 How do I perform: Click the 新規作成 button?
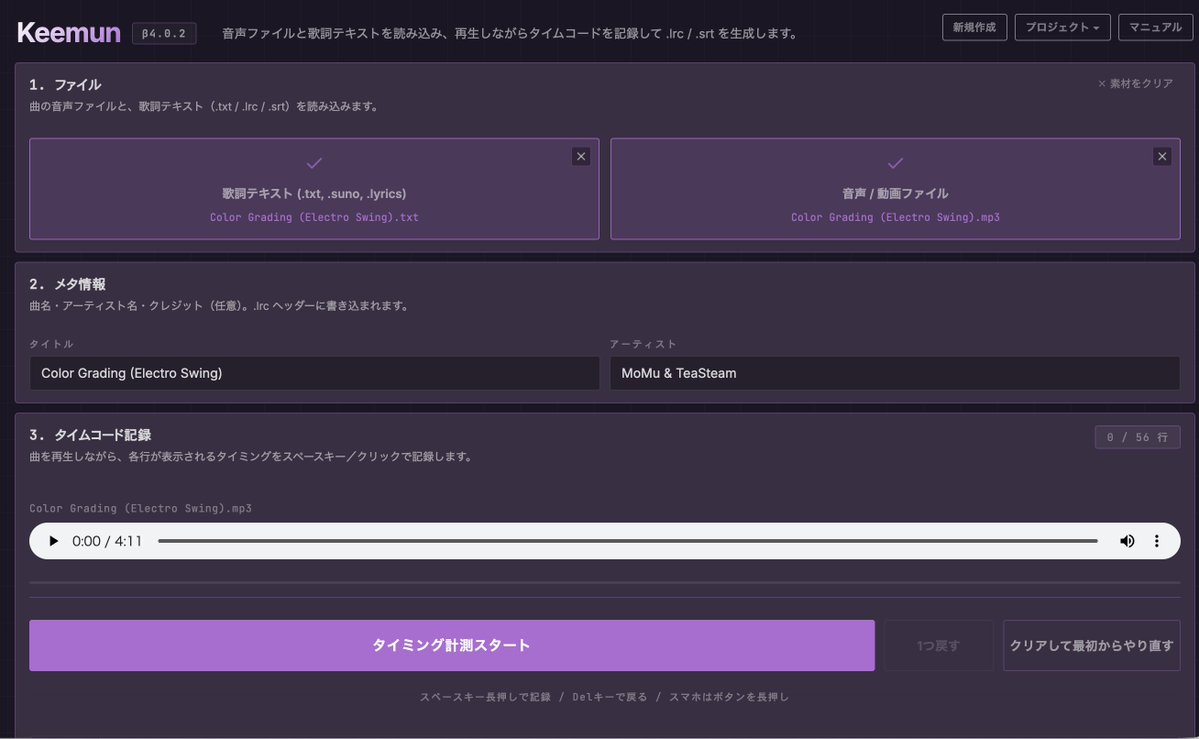coord(974,27)
